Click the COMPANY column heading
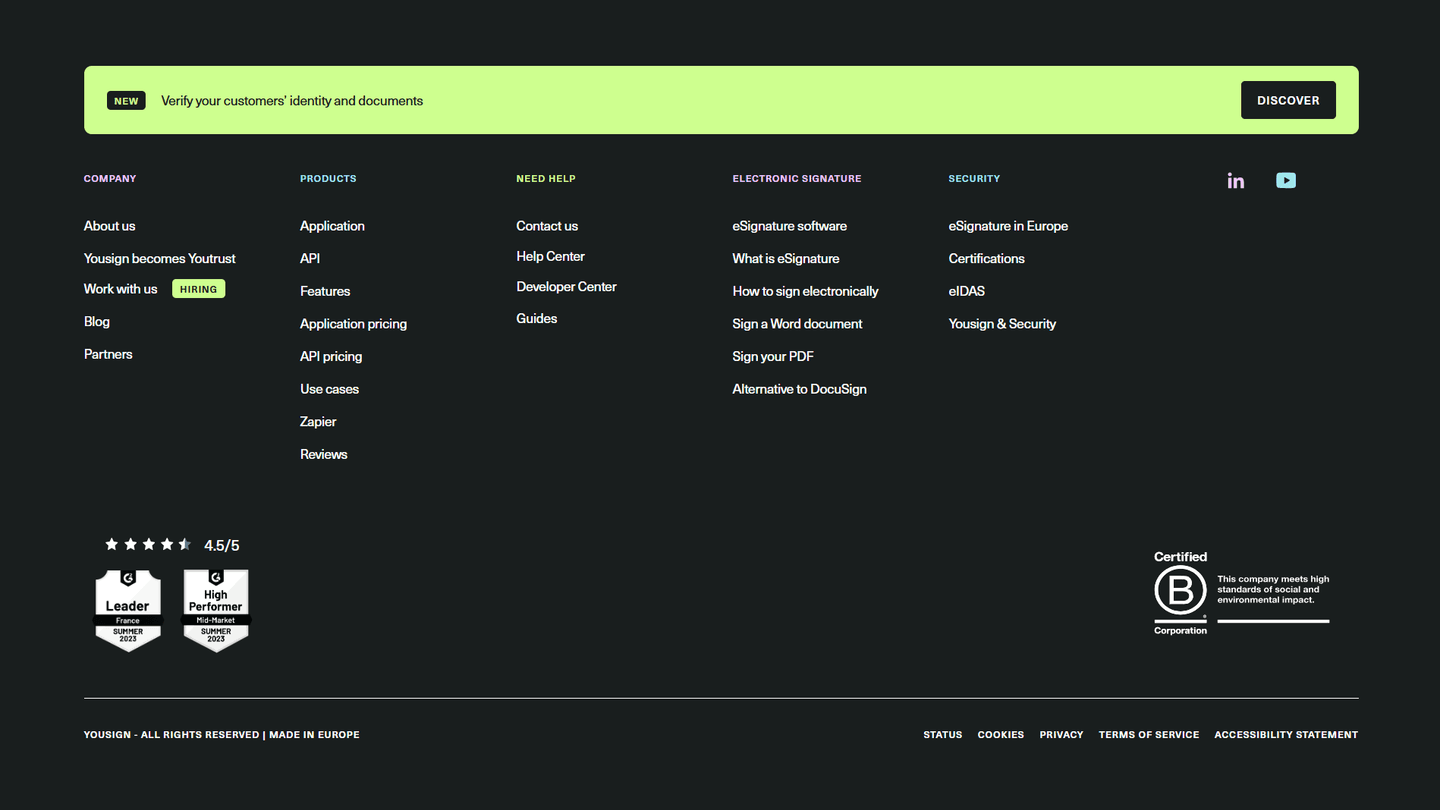 [110, 179]
